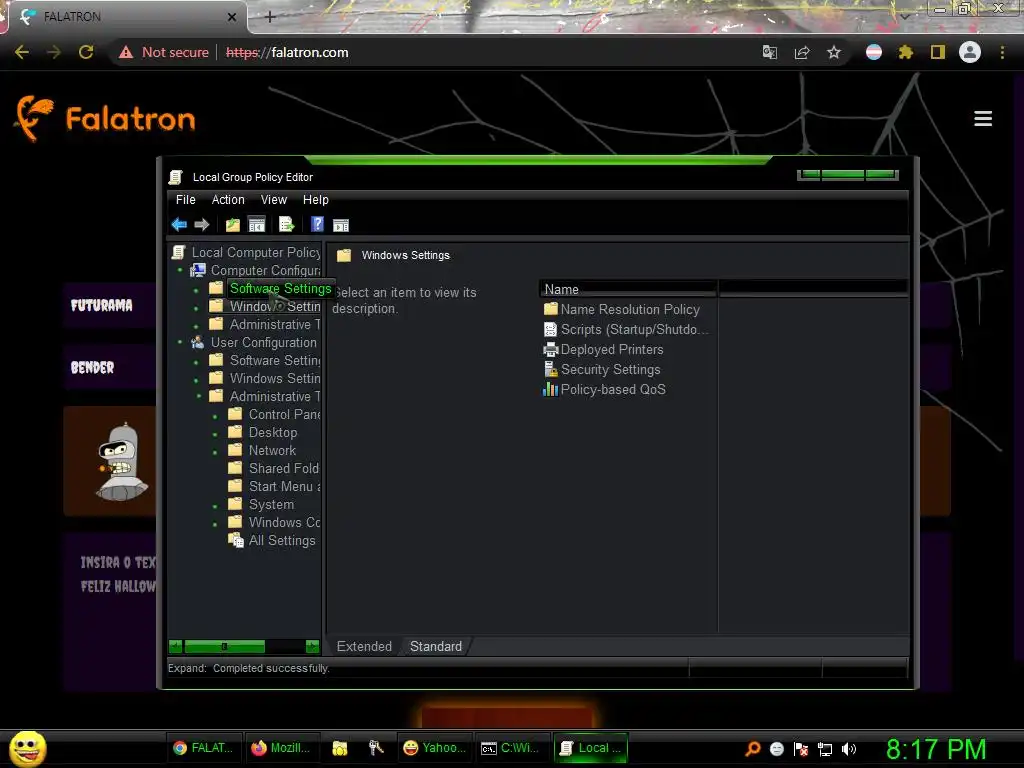Select the FALATRON browser tab

coord(125,17)
